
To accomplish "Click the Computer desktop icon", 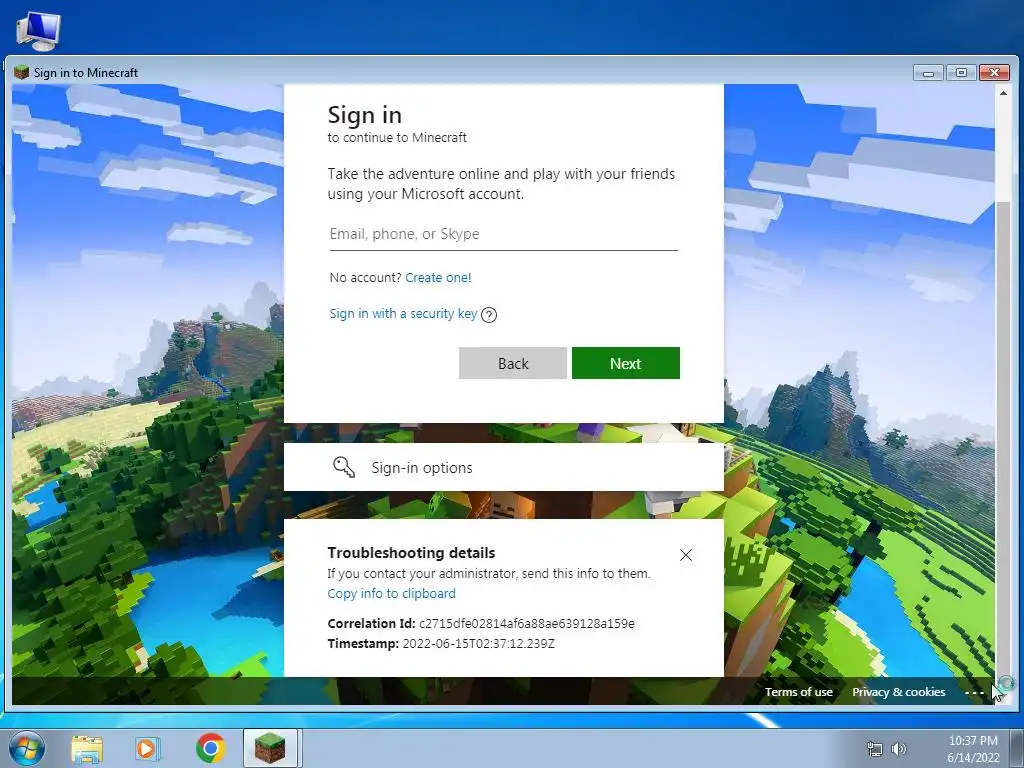I will [x=38, y=31].
